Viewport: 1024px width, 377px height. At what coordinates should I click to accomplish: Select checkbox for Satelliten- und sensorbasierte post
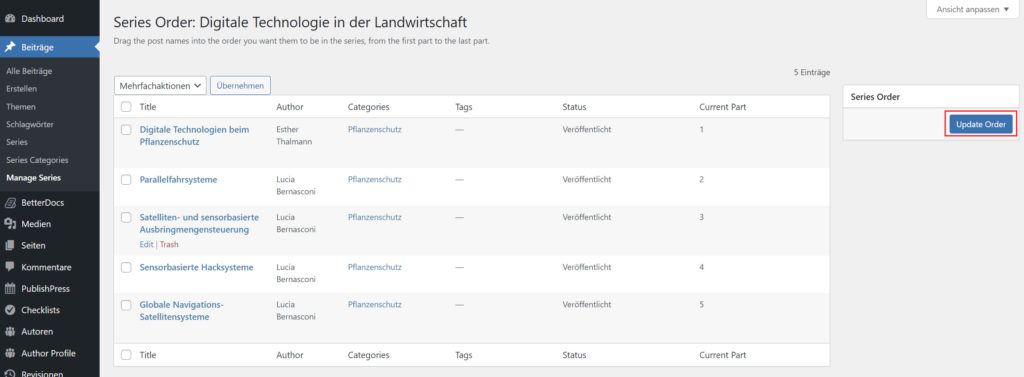[126, 217]
